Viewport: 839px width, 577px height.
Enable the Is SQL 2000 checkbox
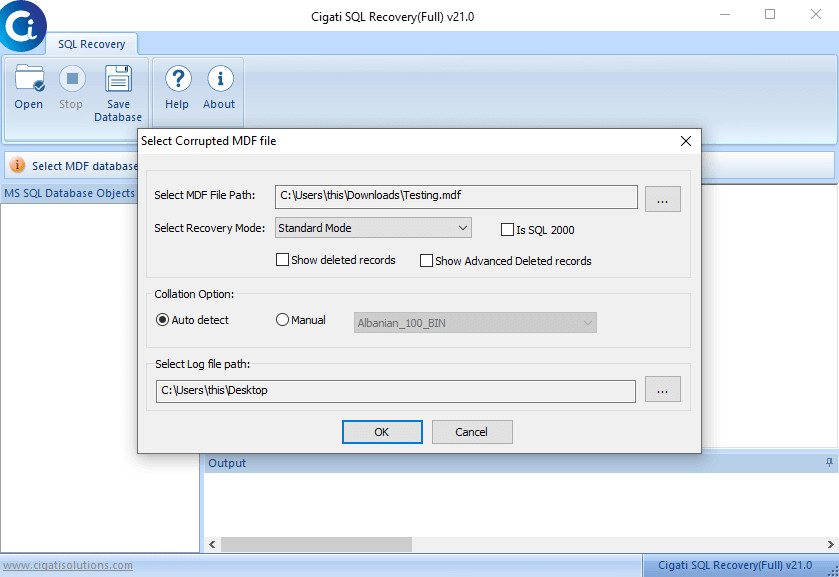coord(507,230)
